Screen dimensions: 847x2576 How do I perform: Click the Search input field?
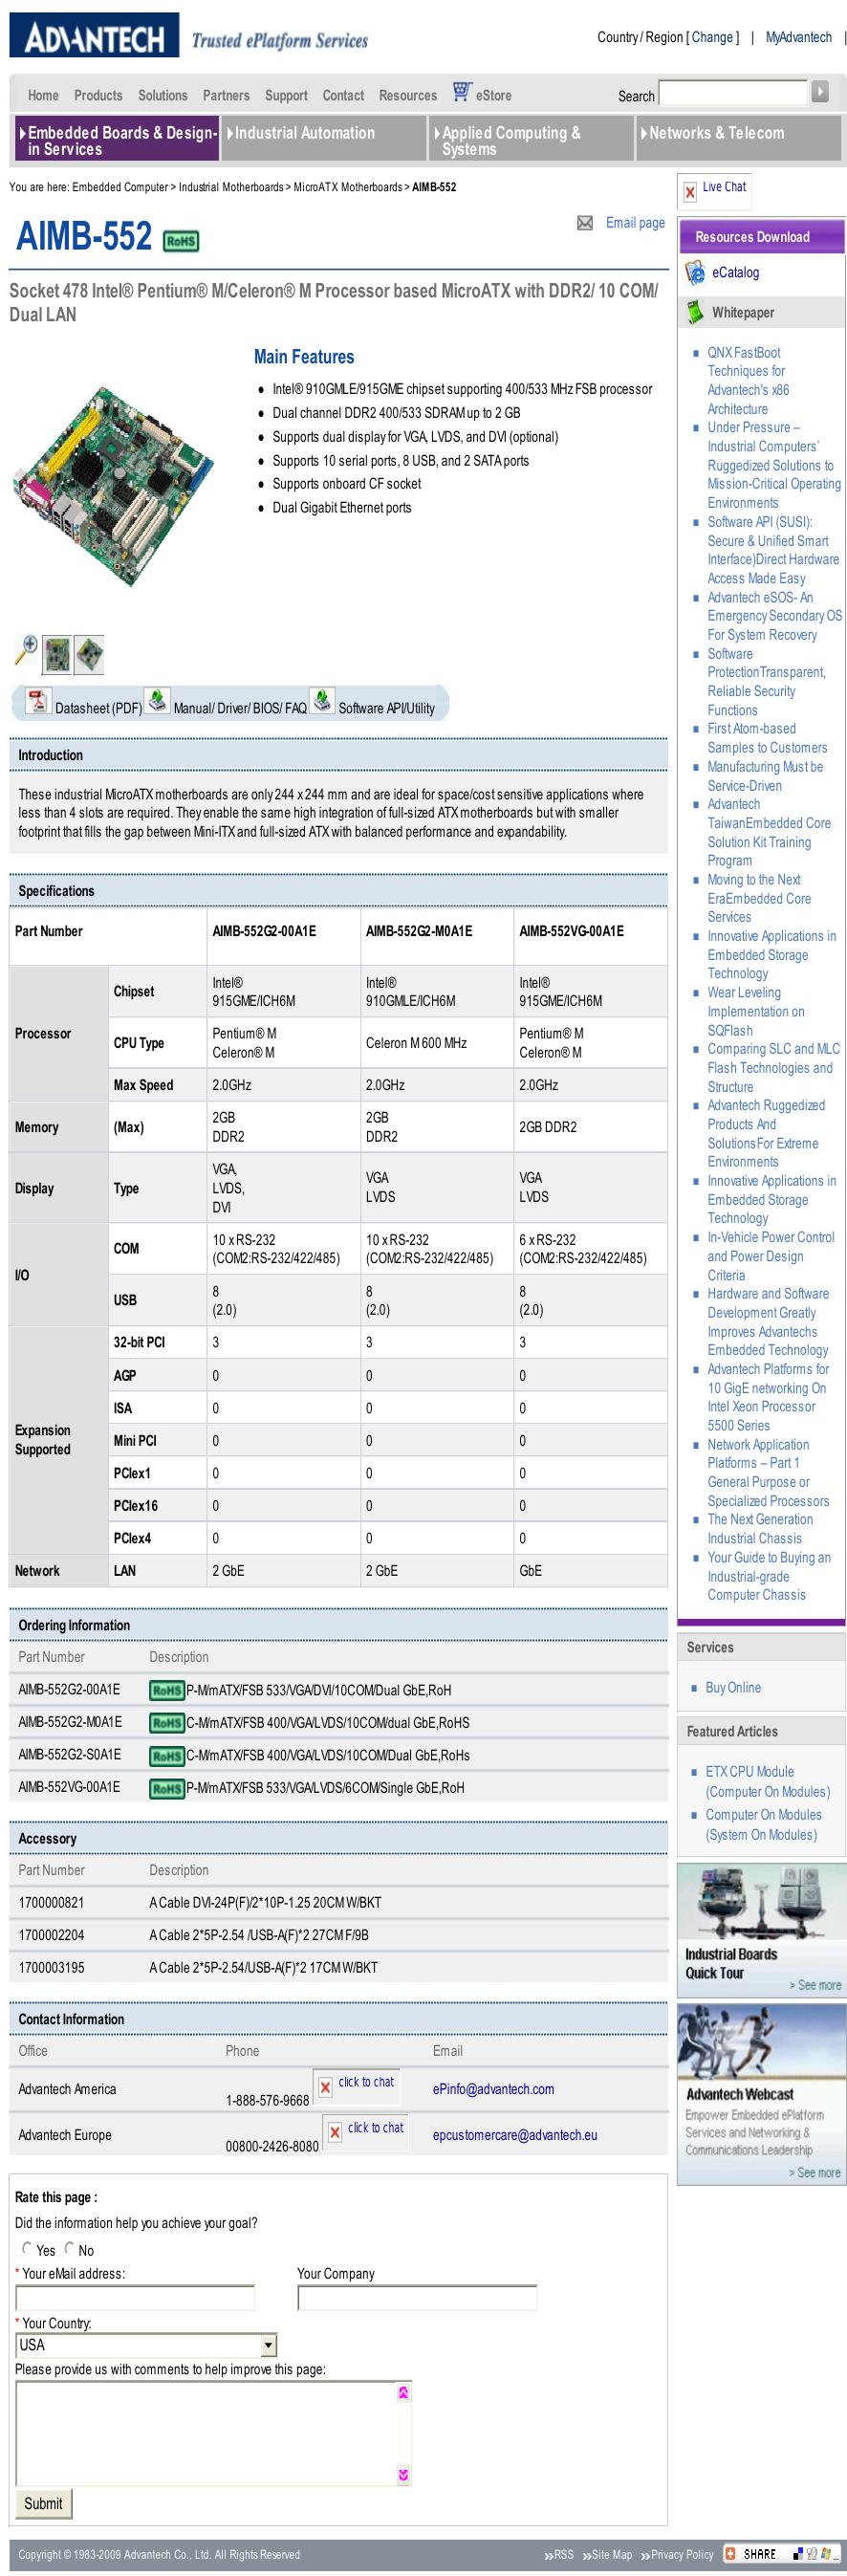(733, 93)
